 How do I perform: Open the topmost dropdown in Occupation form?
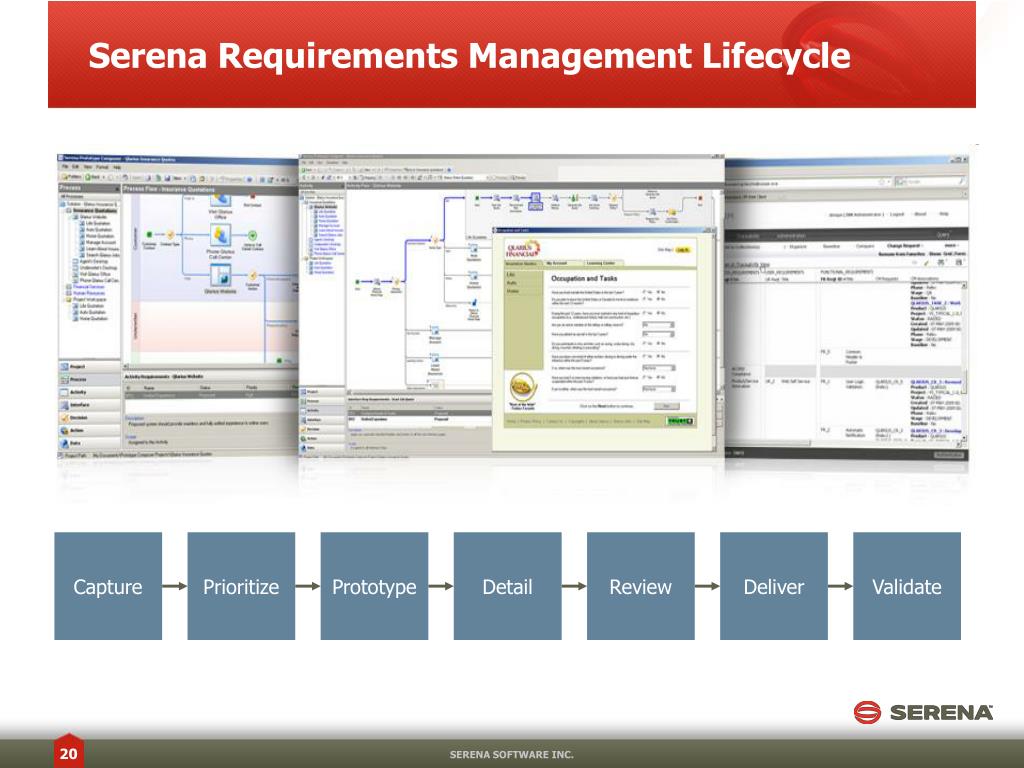[658, 325]
